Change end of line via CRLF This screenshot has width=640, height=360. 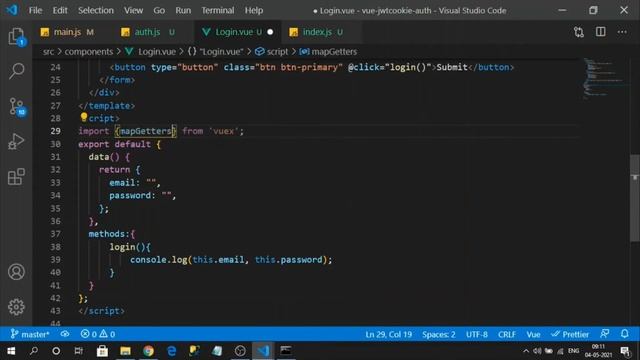(507, 334)
